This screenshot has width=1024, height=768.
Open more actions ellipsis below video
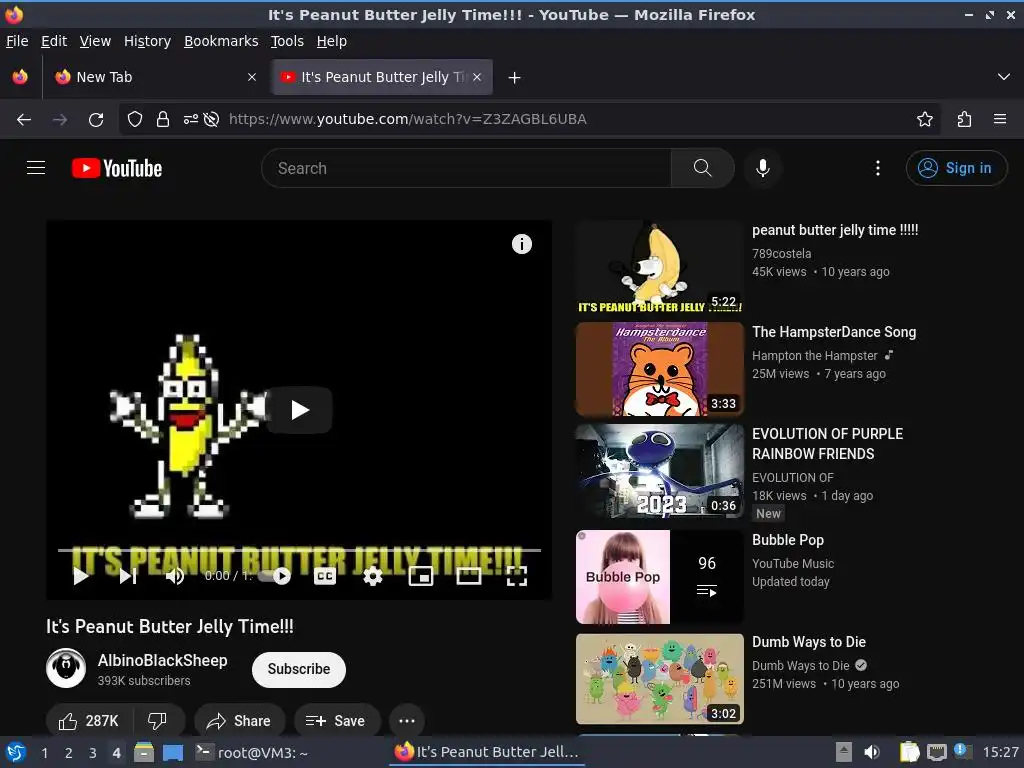pyautogui.click(x=407, y=721)
